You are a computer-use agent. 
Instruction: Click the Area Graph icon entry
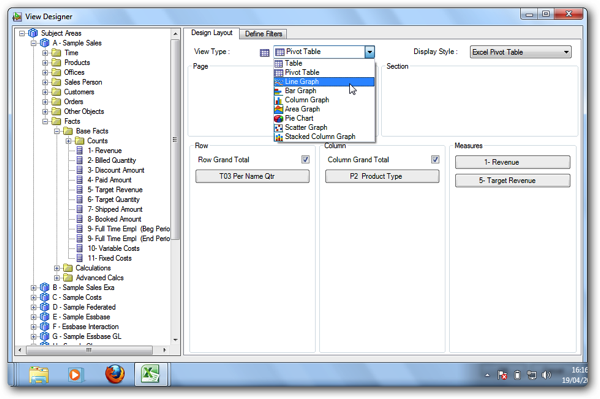(279, 109)
